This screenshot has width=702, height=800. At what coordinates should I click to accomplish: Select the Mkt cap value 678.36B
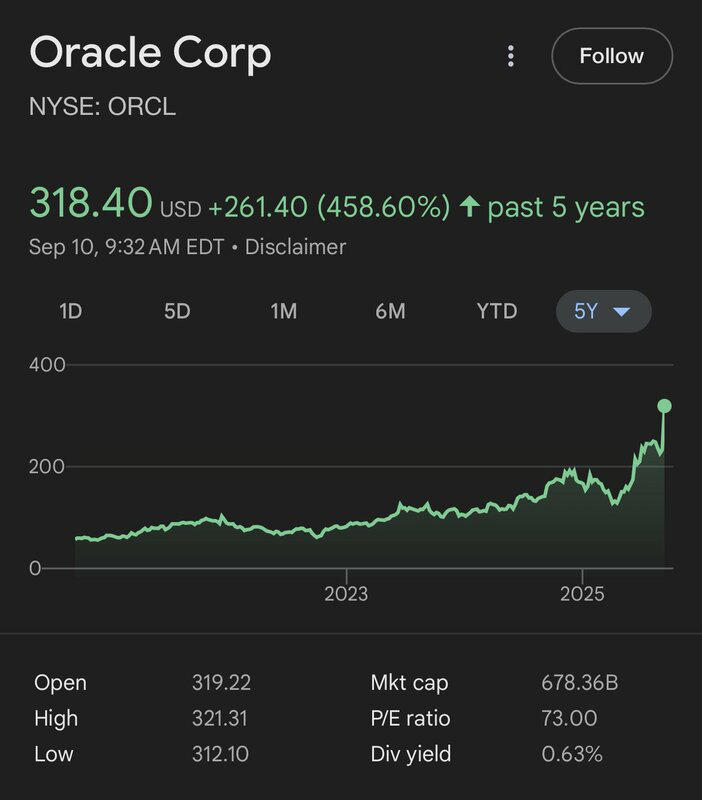[579, 683]
